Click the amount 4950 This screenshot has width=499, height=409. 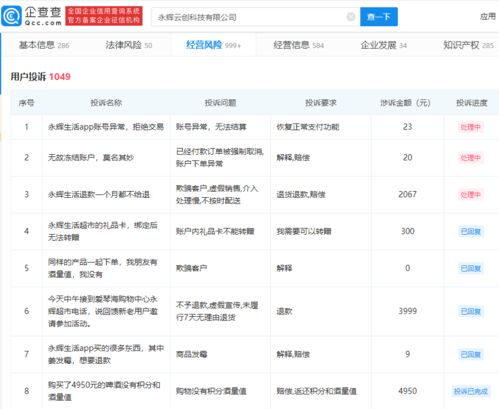407,391
